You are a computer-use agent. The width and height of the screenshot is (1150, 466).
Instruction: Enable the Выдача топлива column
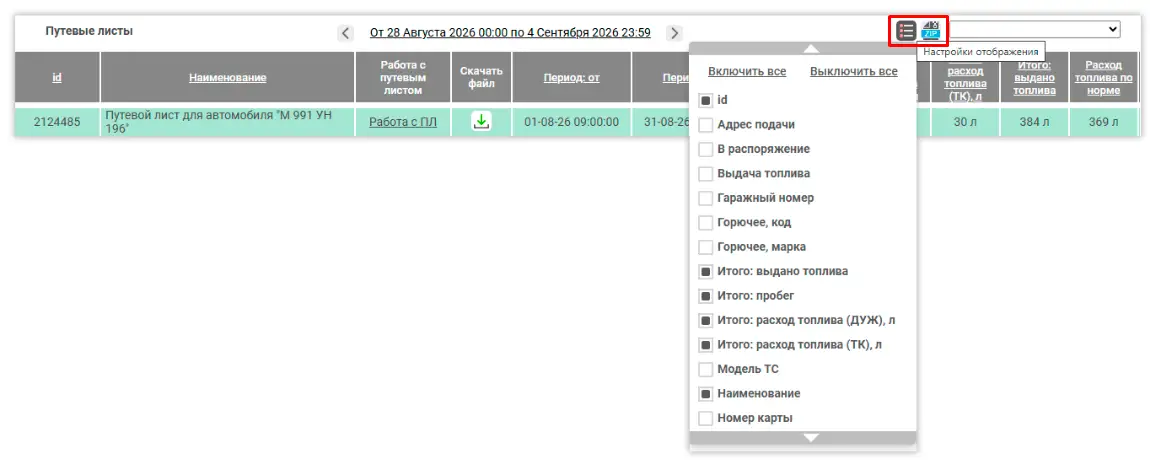coord(706,174)
